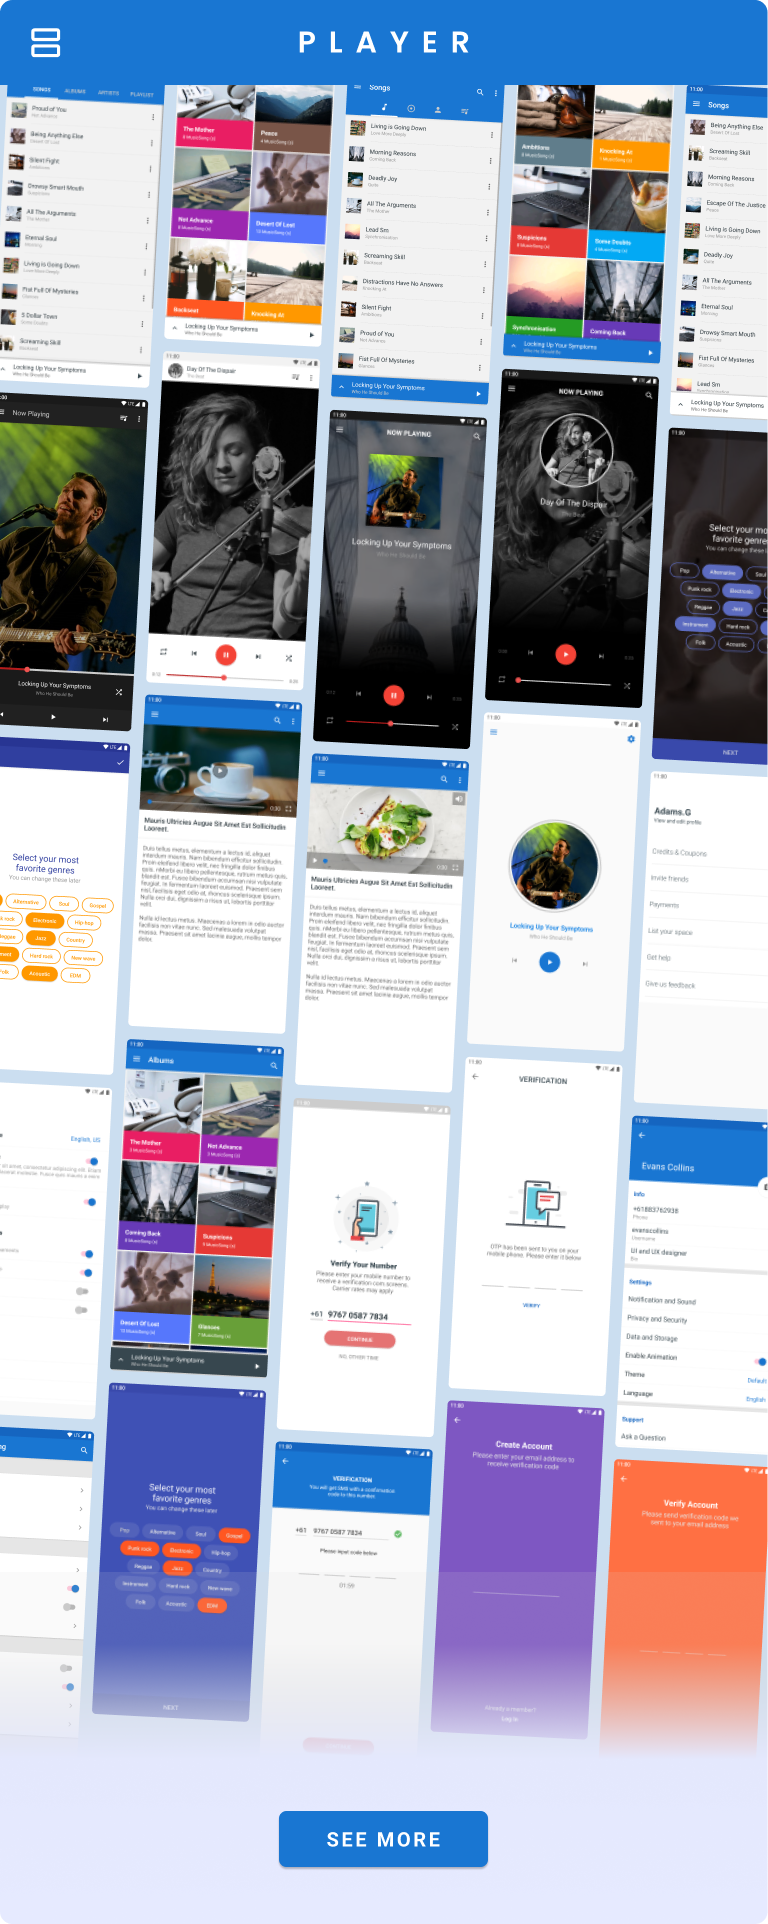Go back from orange Verify Account screen

click(623, 1479)
